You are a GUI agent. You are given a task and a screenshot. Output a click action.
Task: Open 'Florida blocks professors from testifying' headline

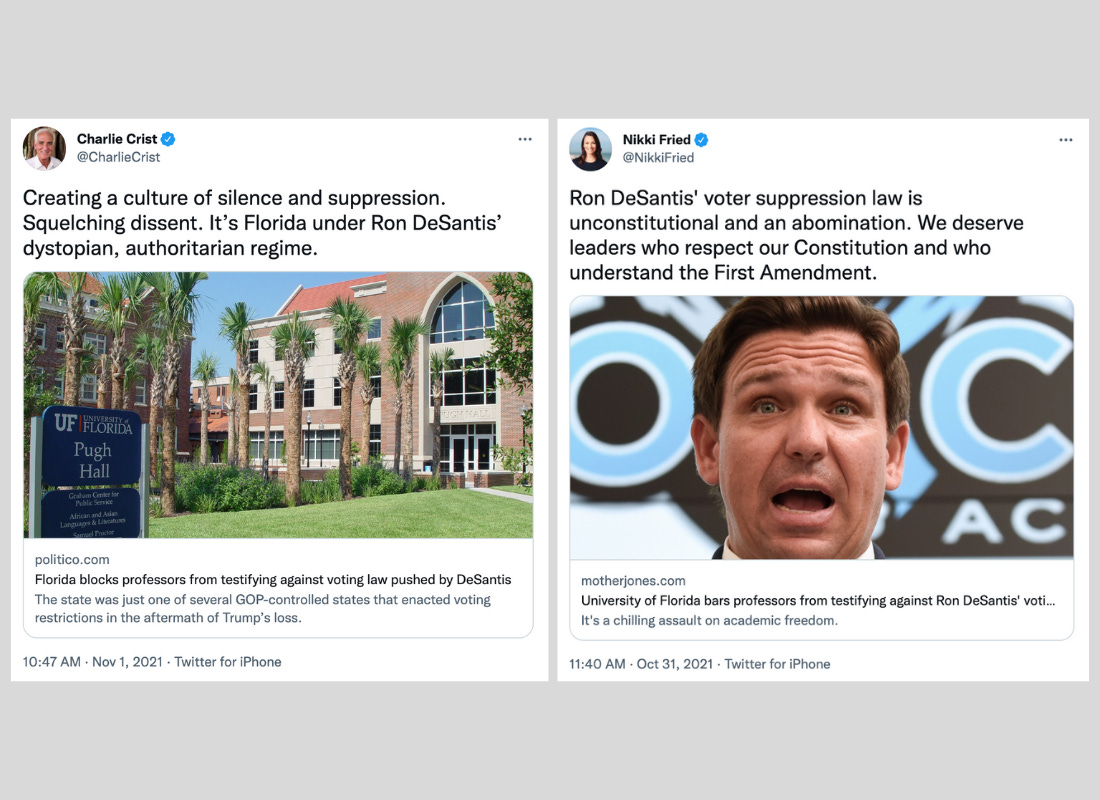tap(273, 580)
